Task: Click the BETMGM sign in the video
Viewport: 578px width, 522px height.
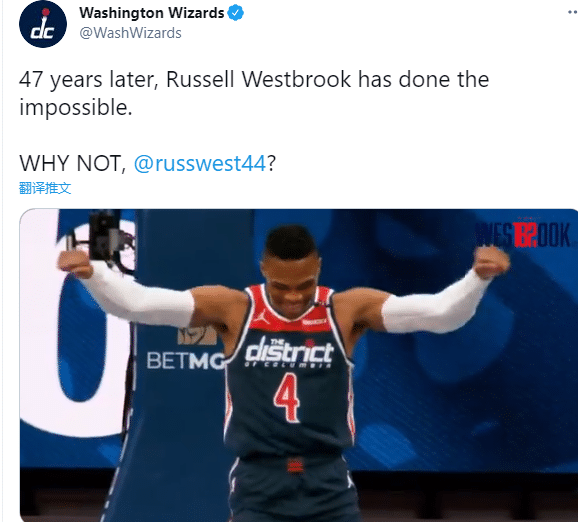Action: 185,360
